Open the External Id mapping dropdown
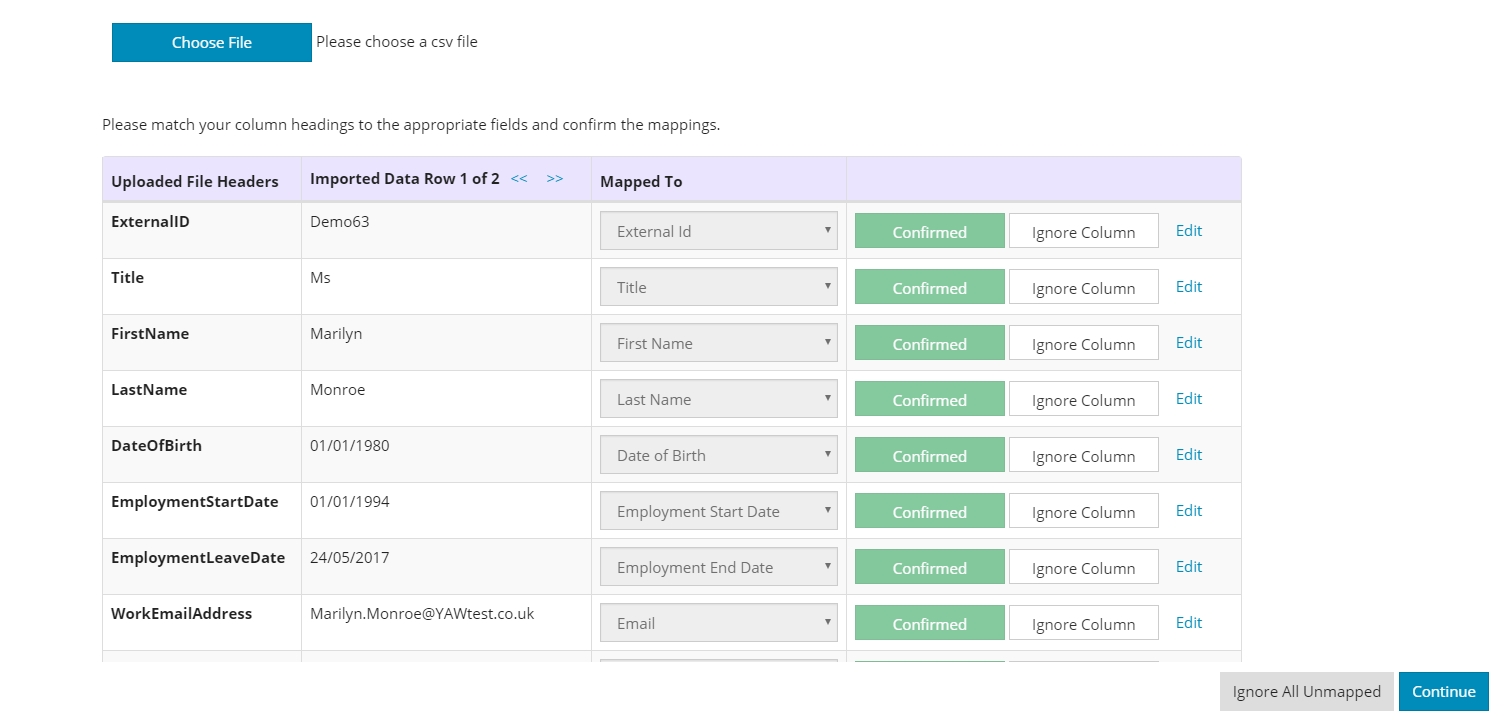This screenshot has height=726, width=1499. pos(718,230)
